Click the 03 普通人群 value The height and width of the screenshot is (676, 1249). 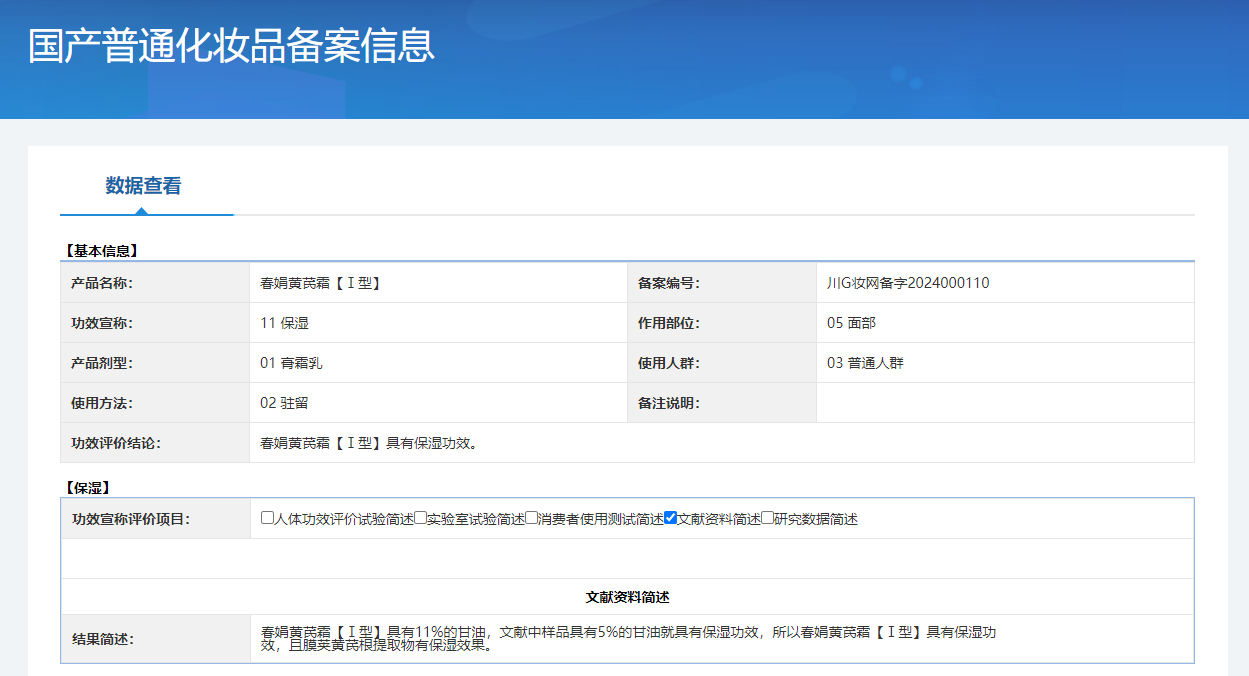point(865,363)
